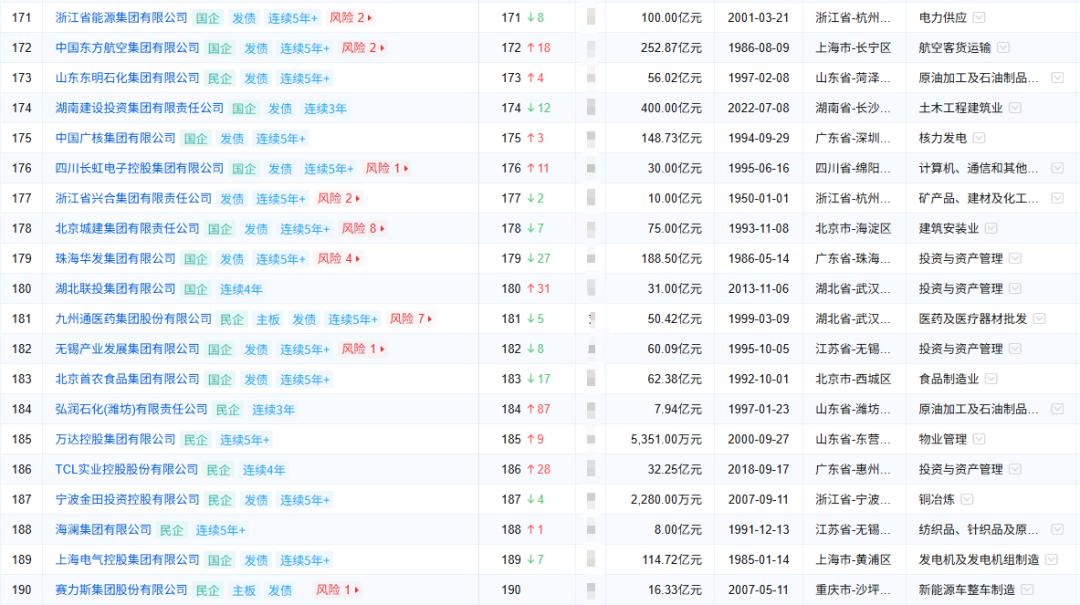Screen dimensions: 1080x605
Task: Click 发债 tag for 上海电气控股集团
Action: (256, 560)
